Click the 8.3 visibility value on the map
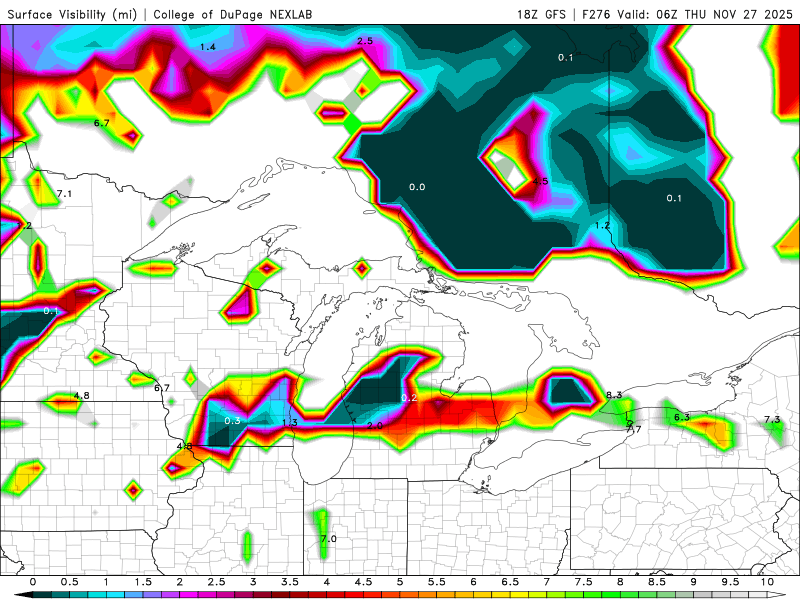The image size is (800, 600). [x=614, y=395]
